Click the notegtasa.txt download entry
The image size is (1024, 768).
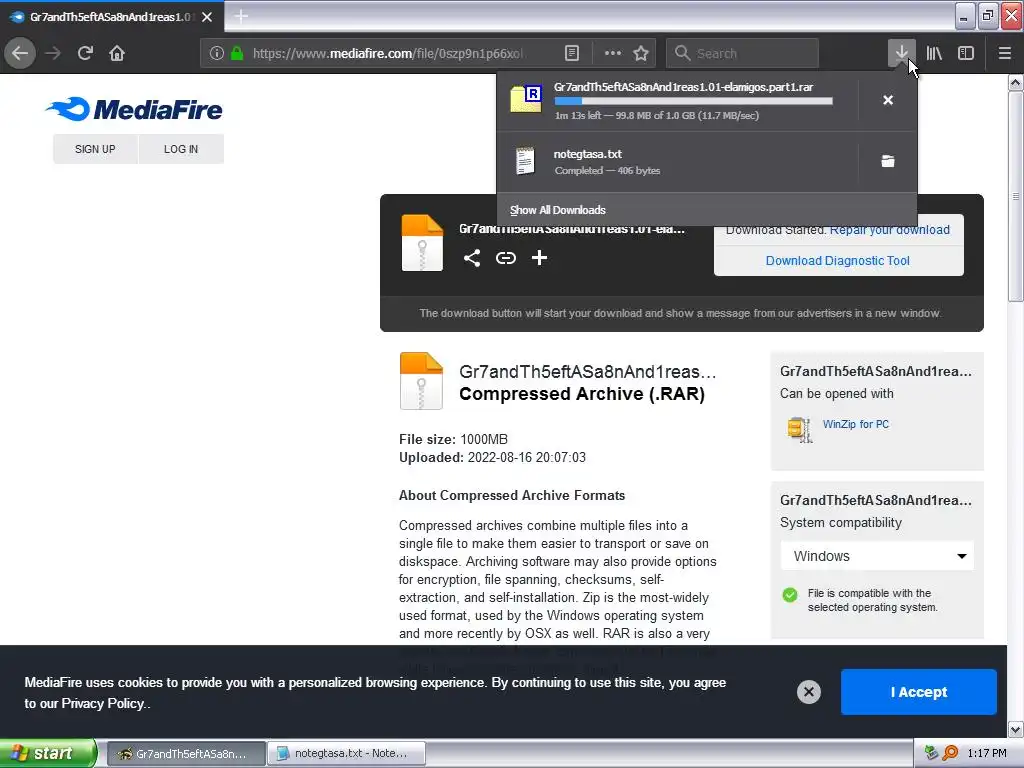coord(677,161)
